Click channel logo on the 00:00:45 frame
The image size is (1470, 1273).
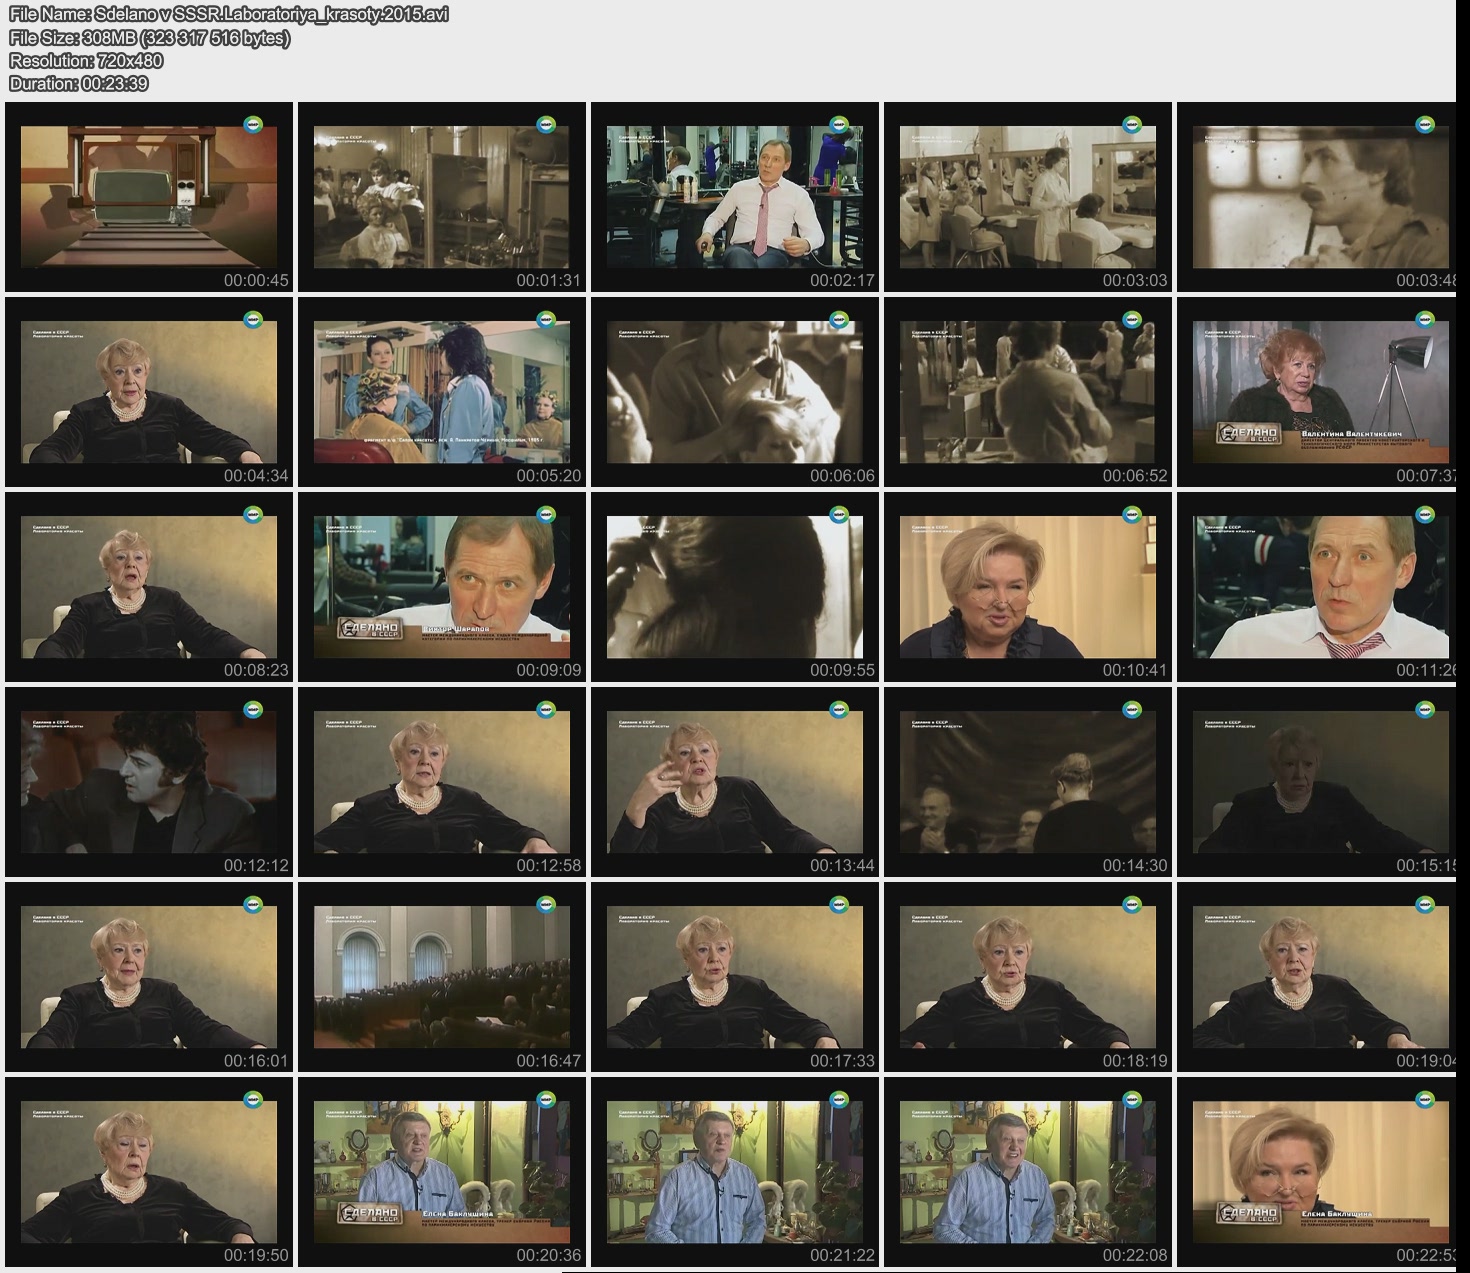254,125
